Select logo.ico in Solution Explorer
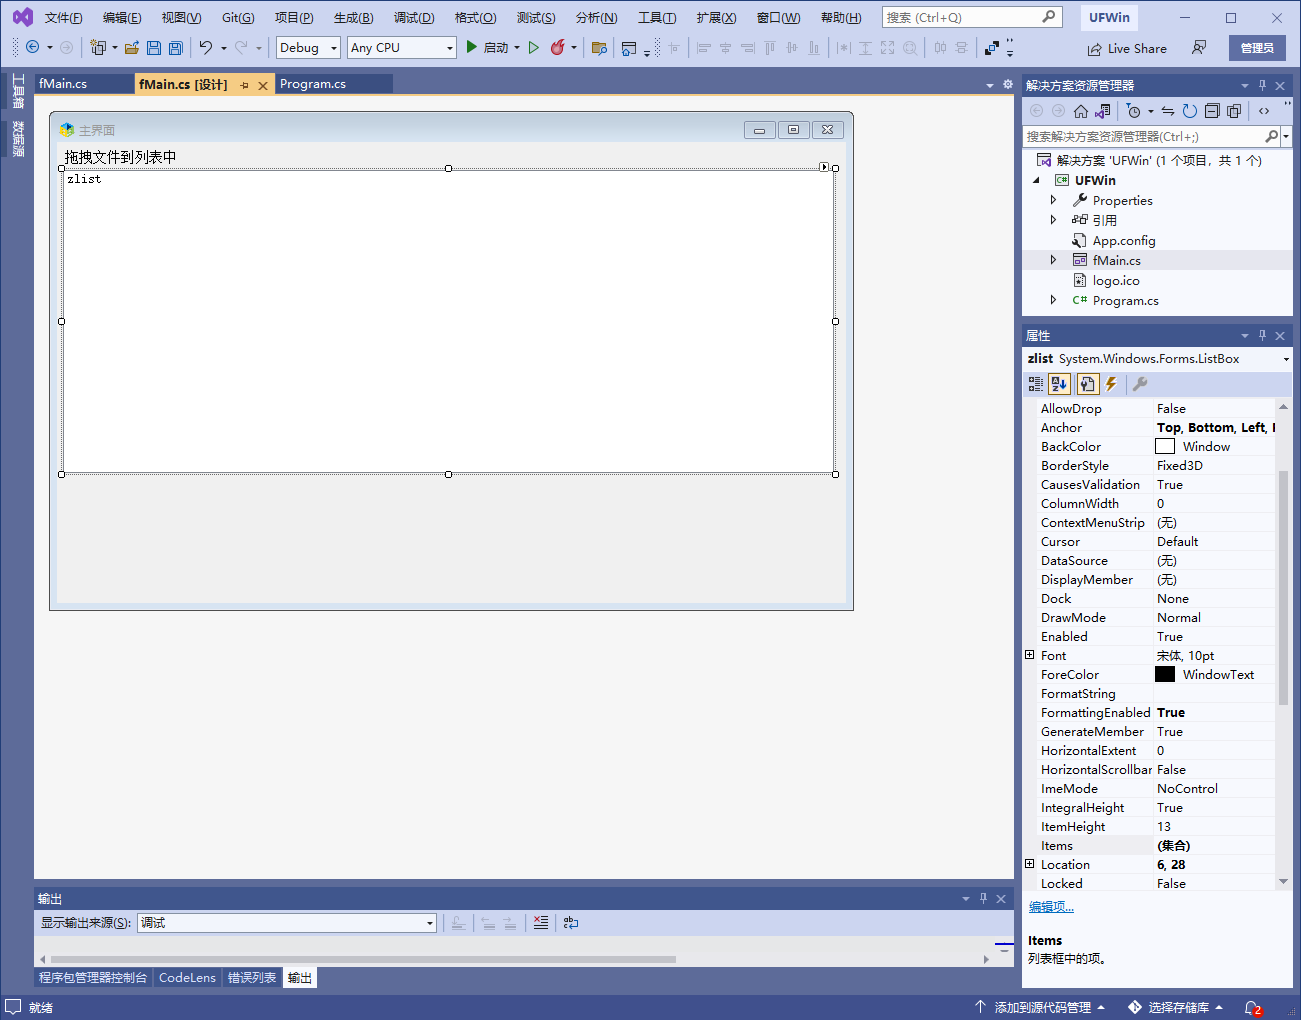The width and height of the screenshot is (1301, 1020). pyautogui.click(x=1115, y=280)
